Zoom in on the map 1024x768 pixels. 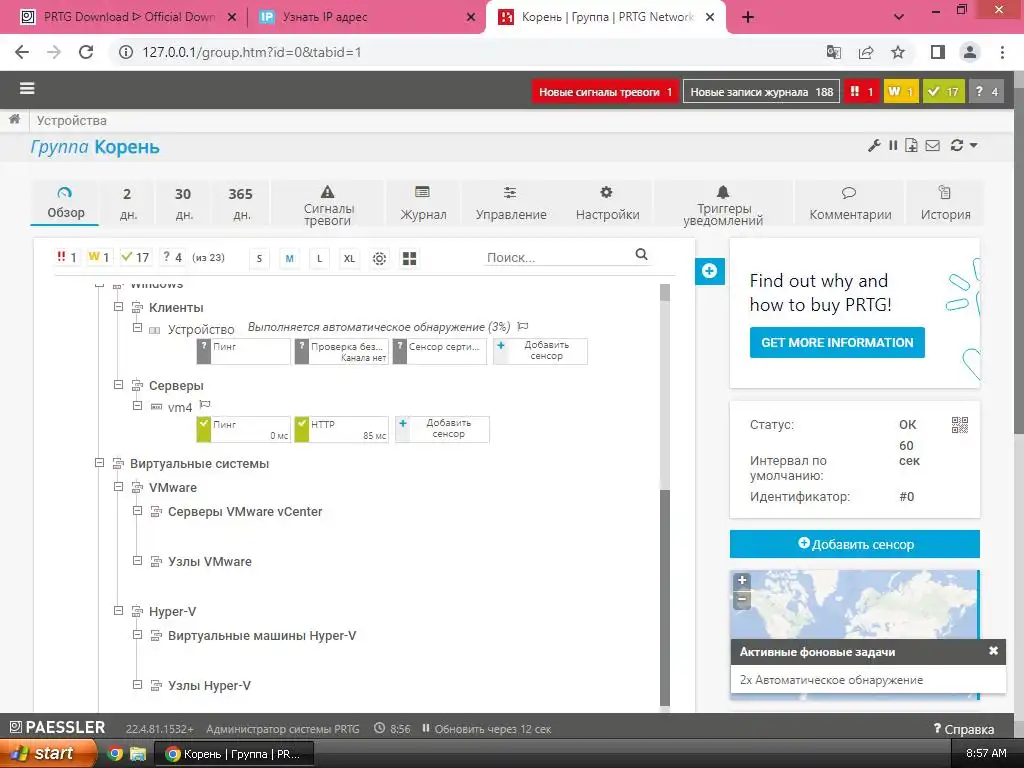742,581
